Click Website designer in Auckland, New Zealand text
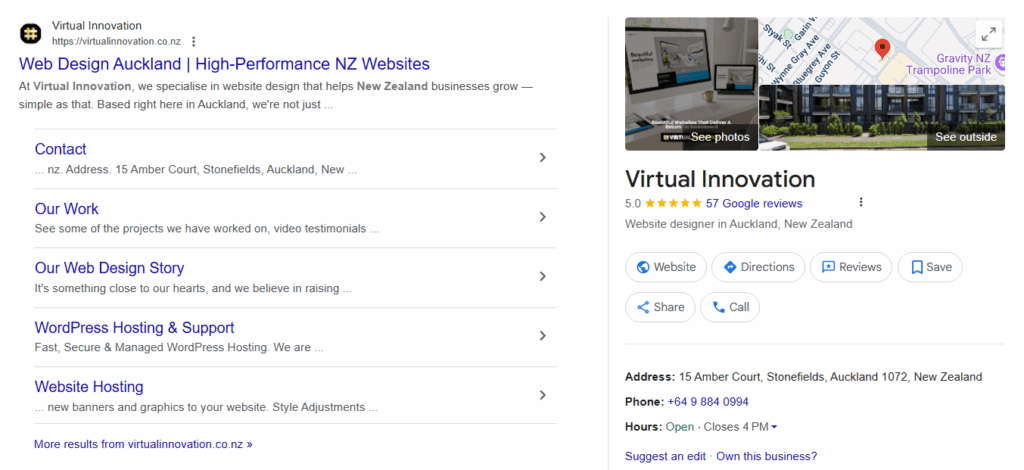The height and width of the screenshot is (470, 1024). [739, 224]
